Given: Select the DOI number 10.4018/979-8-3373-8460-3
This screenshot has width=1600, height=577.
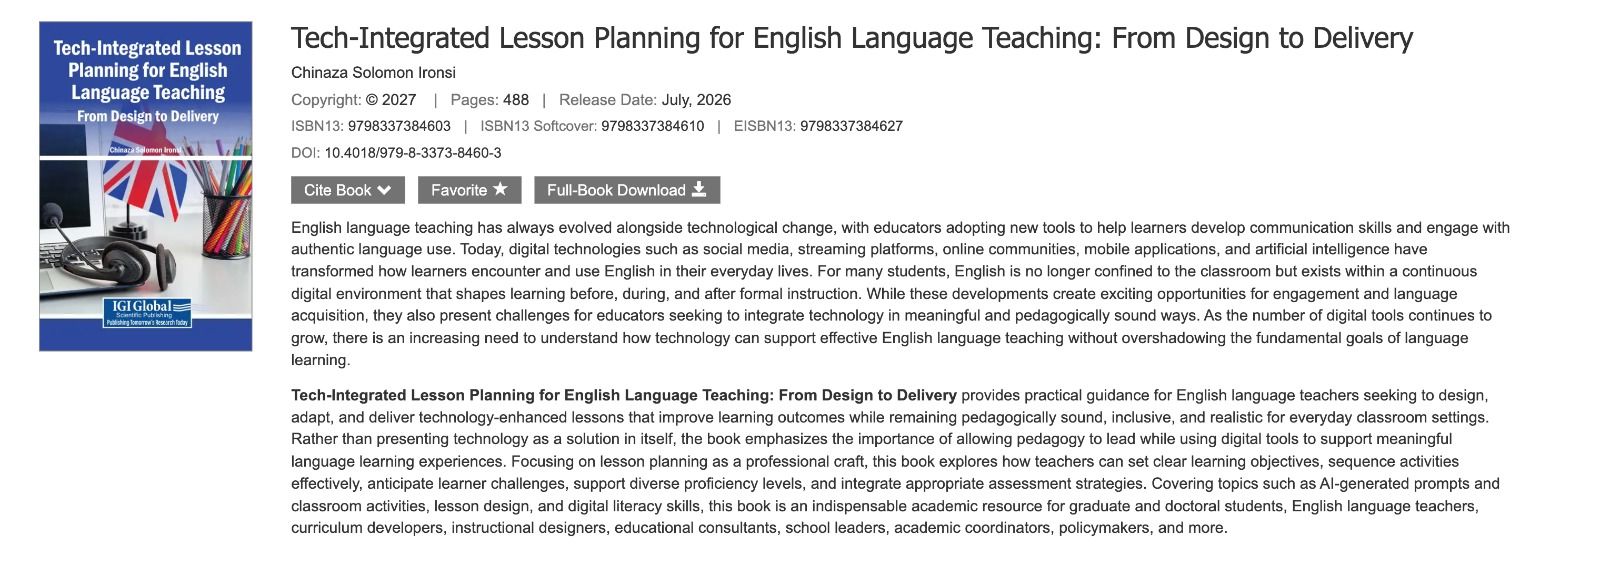Looking at the screenshot, I should pos(413,153).
